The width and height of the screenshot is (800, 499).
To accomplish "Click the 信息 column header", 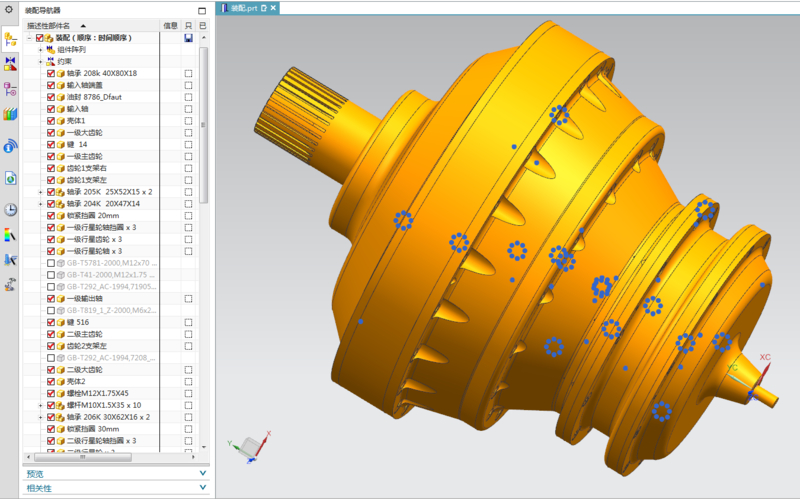I will (x=170, y=26).
